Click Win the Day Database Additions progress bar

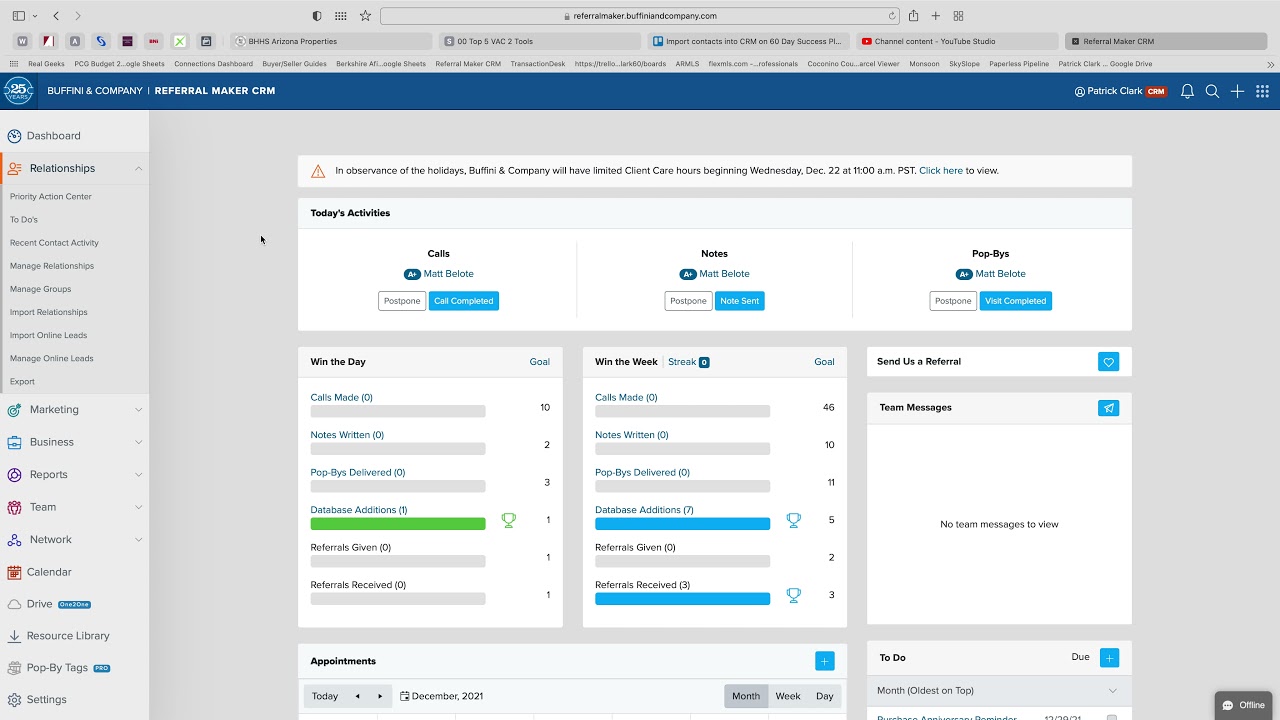point(398,524)
